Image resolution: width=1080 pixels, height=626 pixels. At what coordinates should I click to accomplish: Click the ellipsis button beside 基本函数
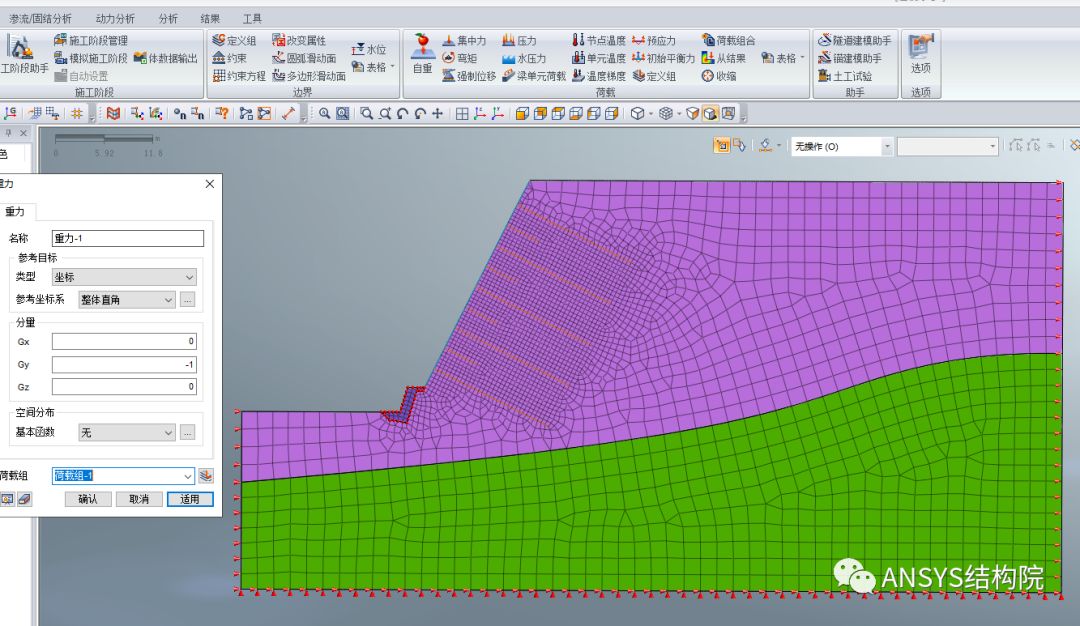coord(187,432)
